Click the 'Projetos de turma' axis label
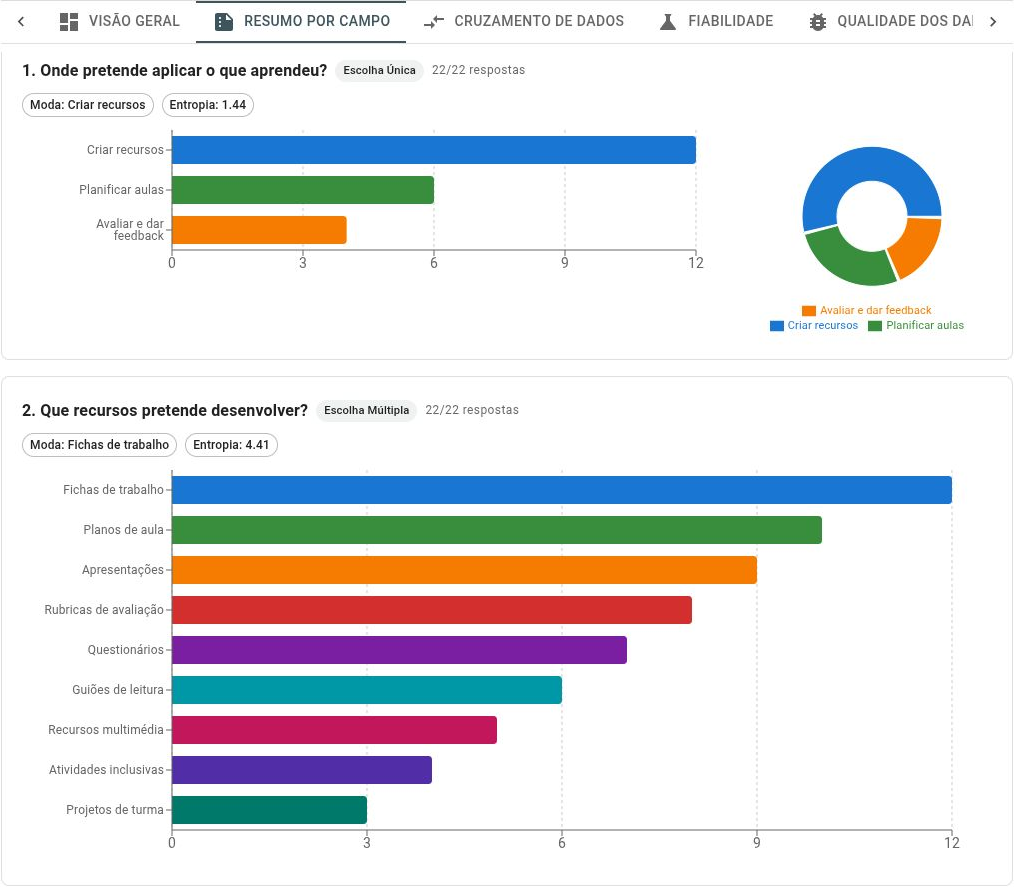Screen dimensions: 1014x887 (114, 810)
